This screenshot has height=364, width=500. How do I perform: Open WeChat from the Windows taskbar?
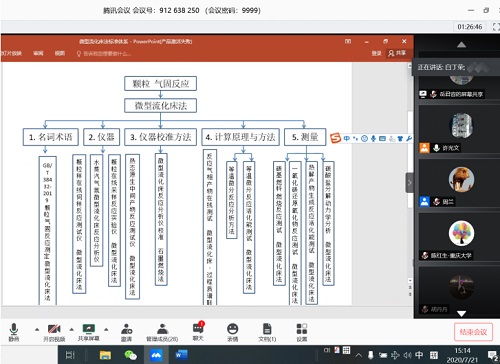point(130,355)
